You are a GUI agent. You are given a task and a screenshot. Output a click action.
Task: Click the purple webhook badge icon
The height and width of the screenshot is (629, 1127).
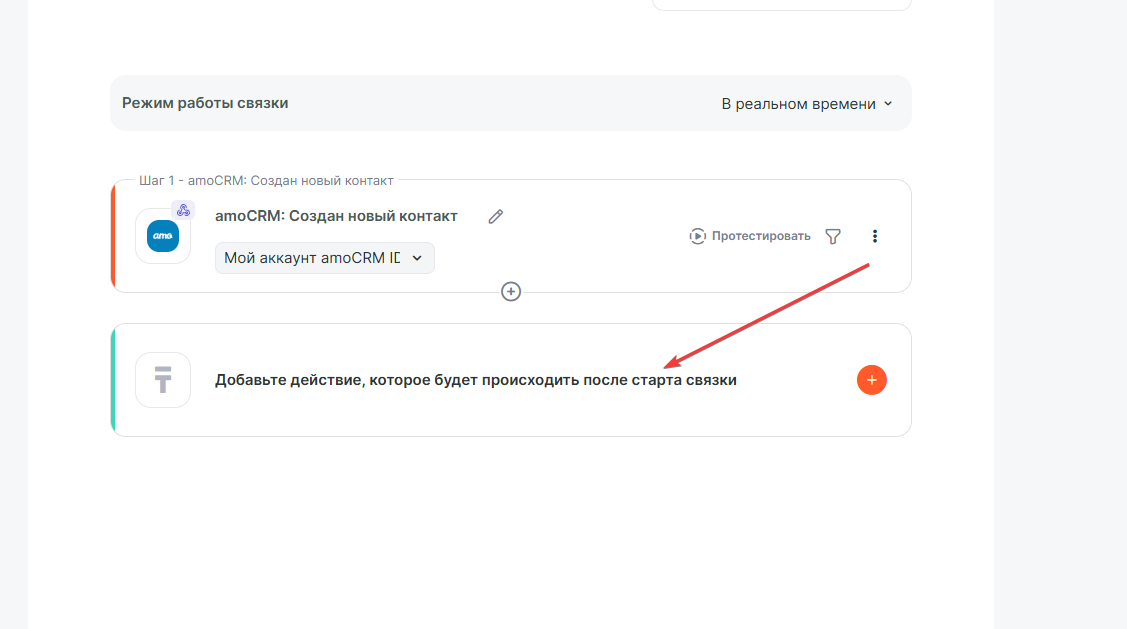182,210
